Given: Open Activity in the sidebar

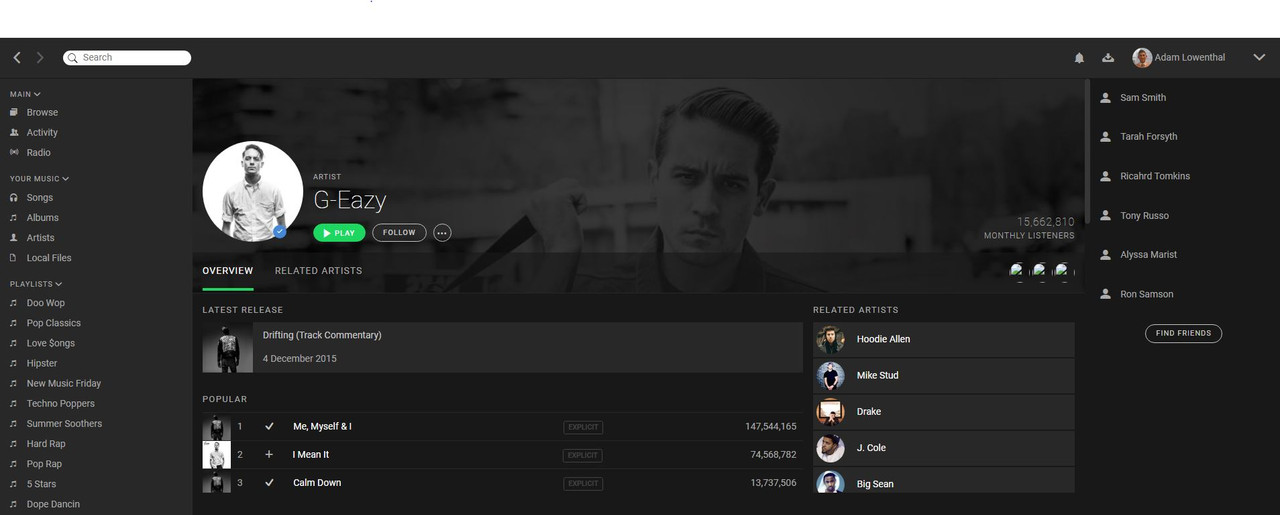Looking at the screenshot, I should point(42,133).
